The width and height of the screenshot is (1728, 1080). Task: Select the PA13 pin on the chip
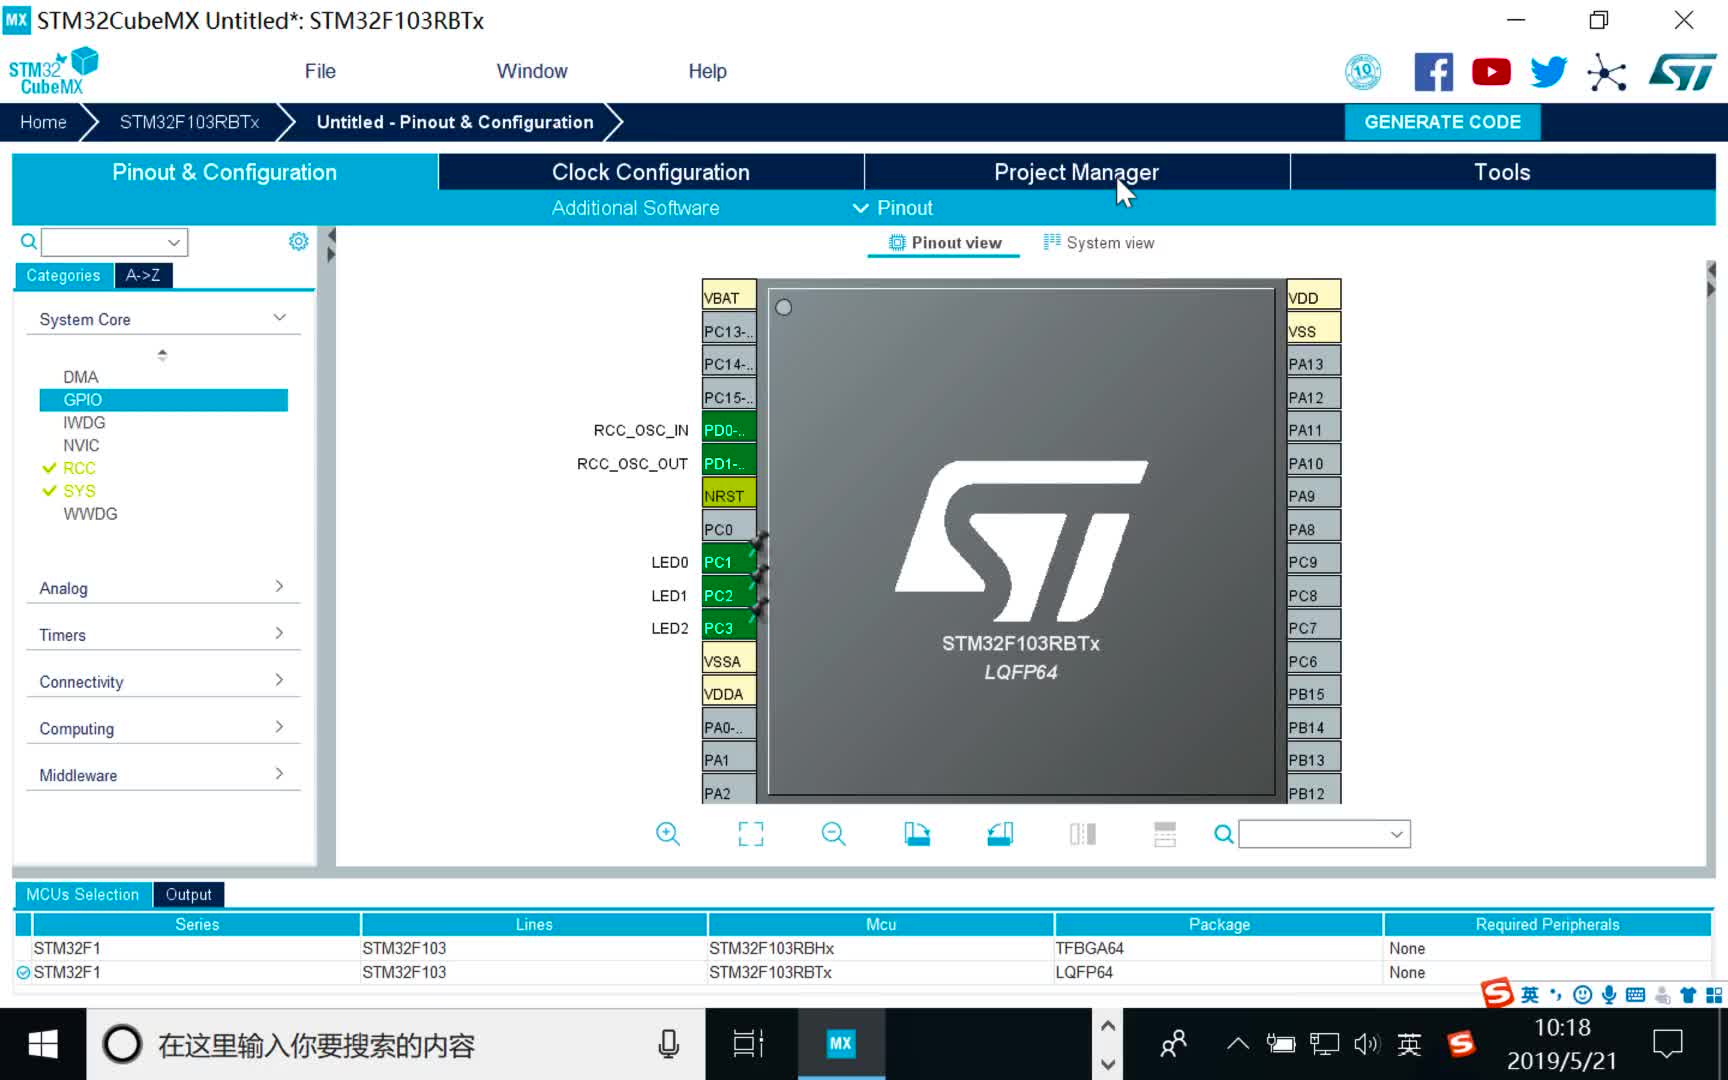click(x=1314, y=364)
